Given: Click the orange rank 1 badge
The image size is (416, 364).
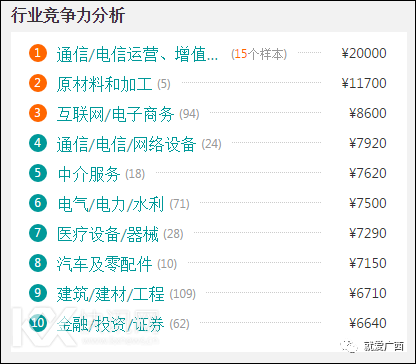Looking at the screenshot, I should point(38,53).
